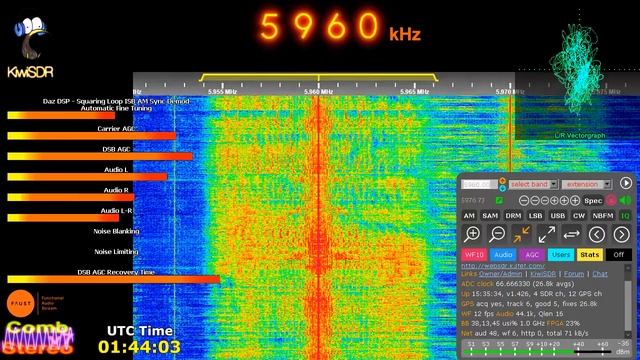
Task: Click the 5.955 MHz scale label
Action: (222, 92)
